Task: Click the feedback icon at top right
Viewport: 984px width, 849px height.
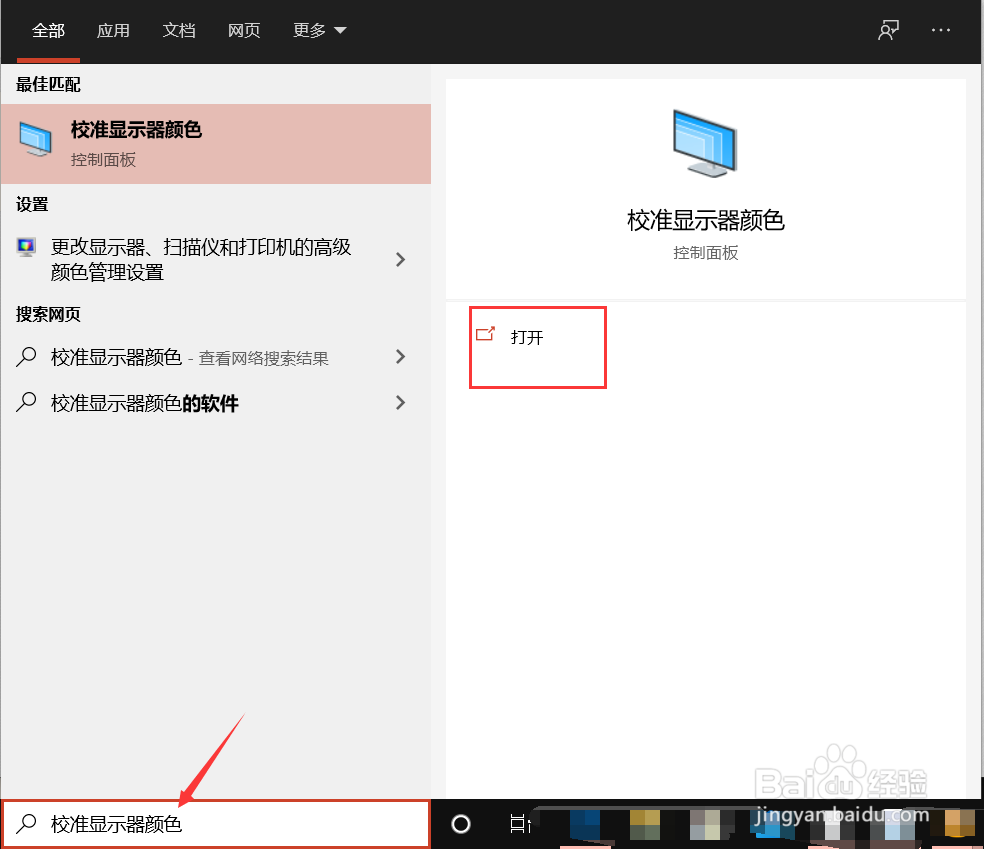Action: 888,30
